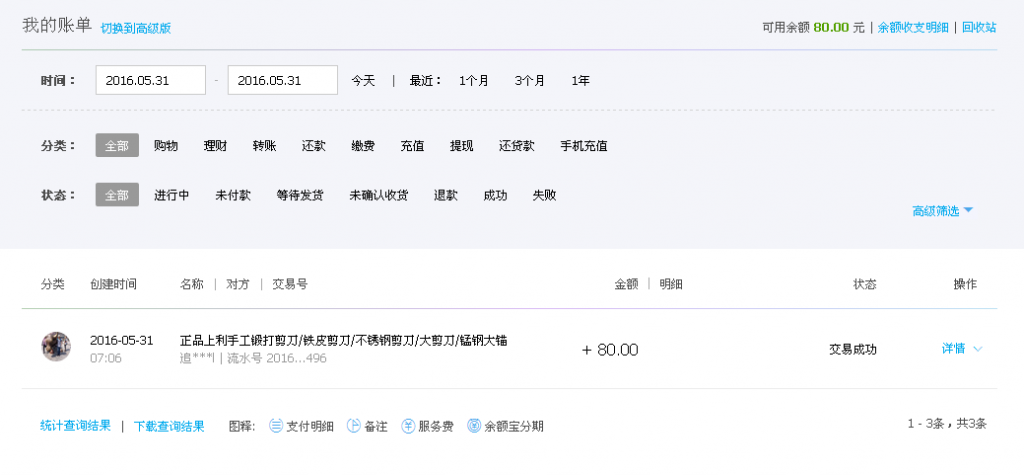
Task: Click the 余额宝分期 legend icon
Action: point(474,426)
